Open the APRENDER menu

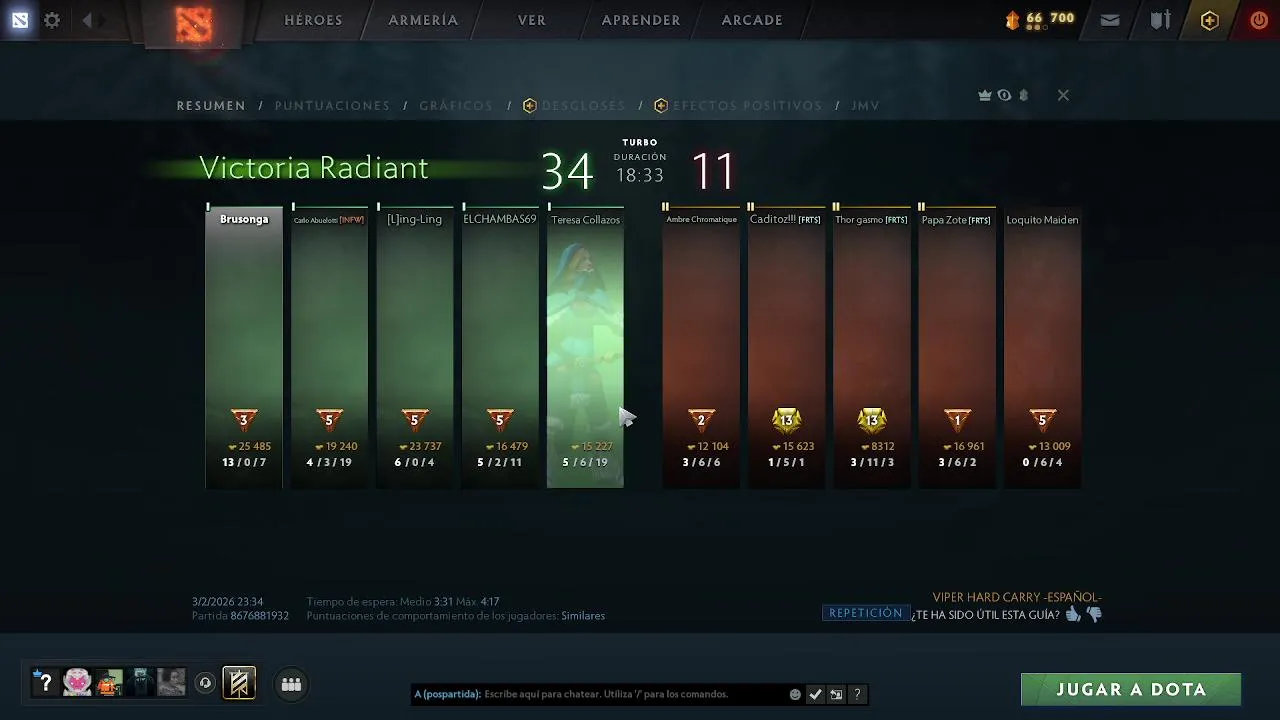pyautogui.click(x=641, y=20)
